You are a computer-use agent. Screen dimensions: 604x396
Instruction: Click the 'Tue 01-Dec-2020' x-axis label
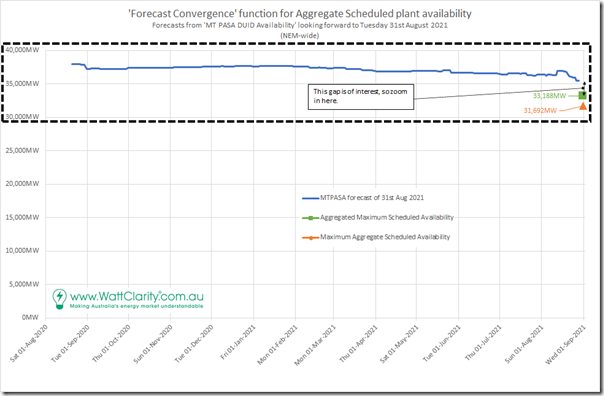tap(194, 343)
